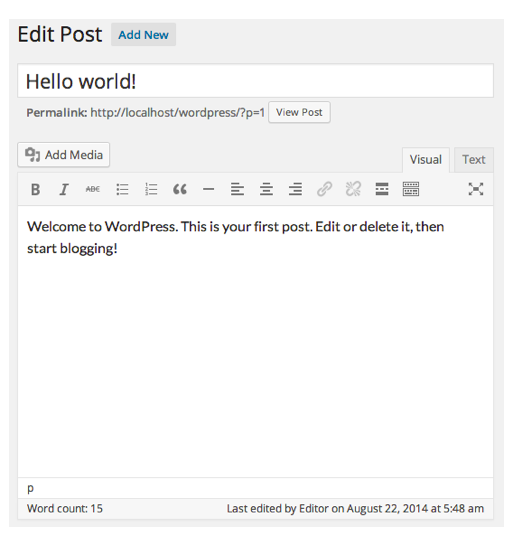This screenshot has width=524, height=541.
Task: Align text right
Action: (295, 189)
